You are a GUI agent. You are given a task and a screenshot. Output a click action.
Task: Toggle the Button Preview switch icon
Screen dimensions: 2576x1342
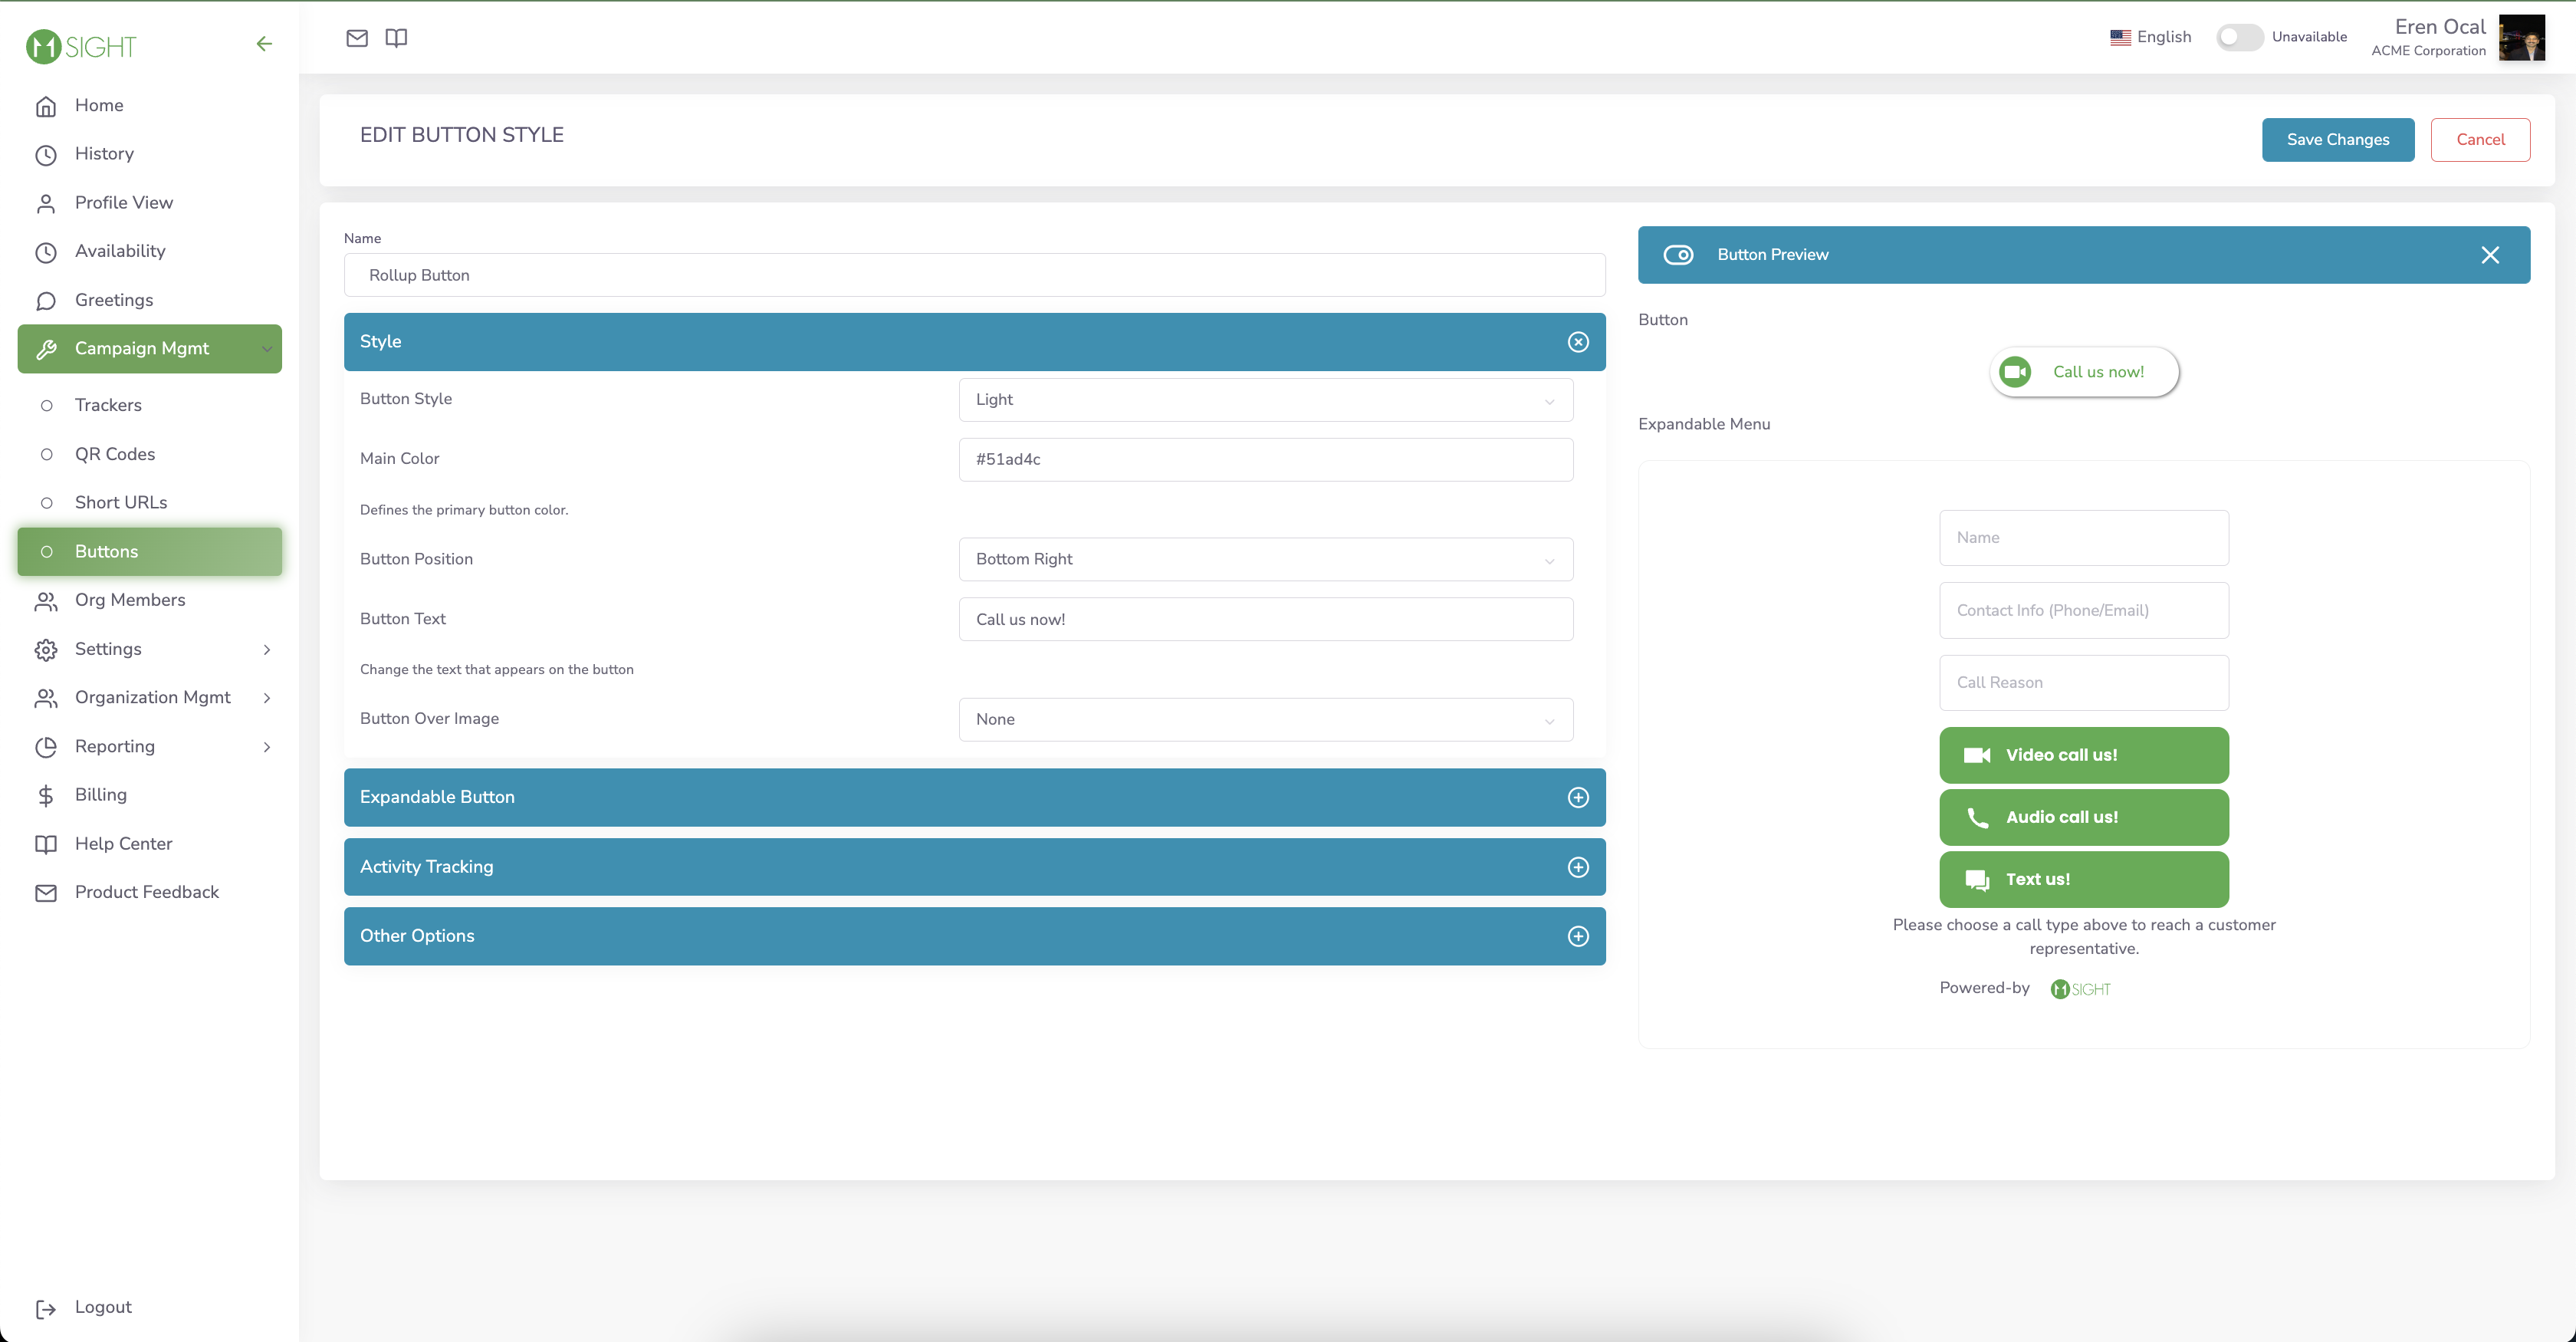pyautogui.click(x=1678, y=255)
